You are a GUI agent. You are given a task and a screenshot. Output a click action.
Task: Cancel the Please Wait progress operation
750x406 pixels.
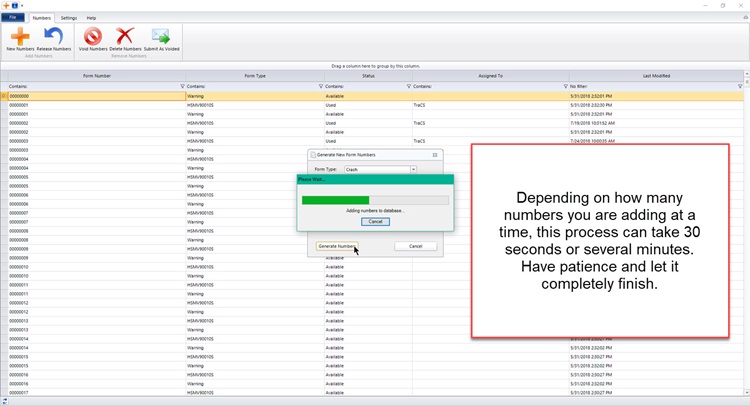375,222
